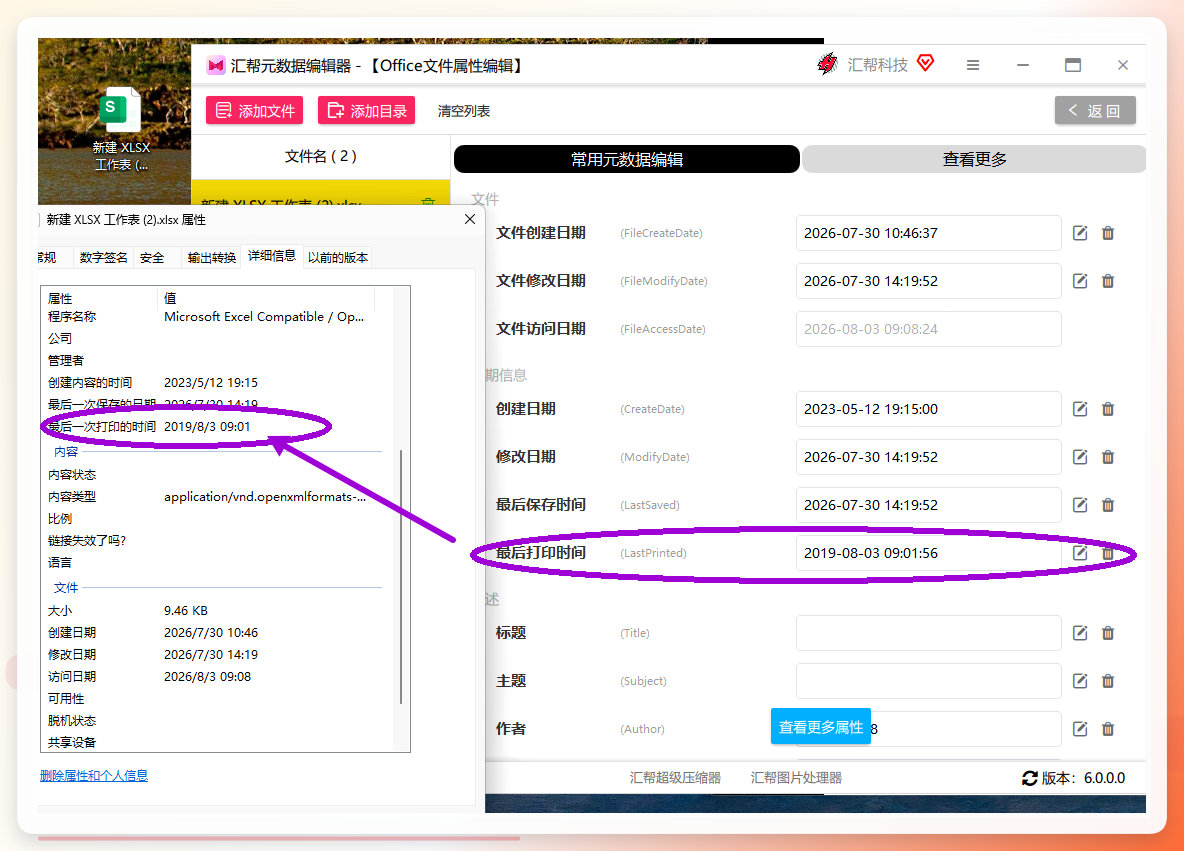Delete the 创建日期 CreateDate value icon
1184x851 pixels.
coord(1108,409)
